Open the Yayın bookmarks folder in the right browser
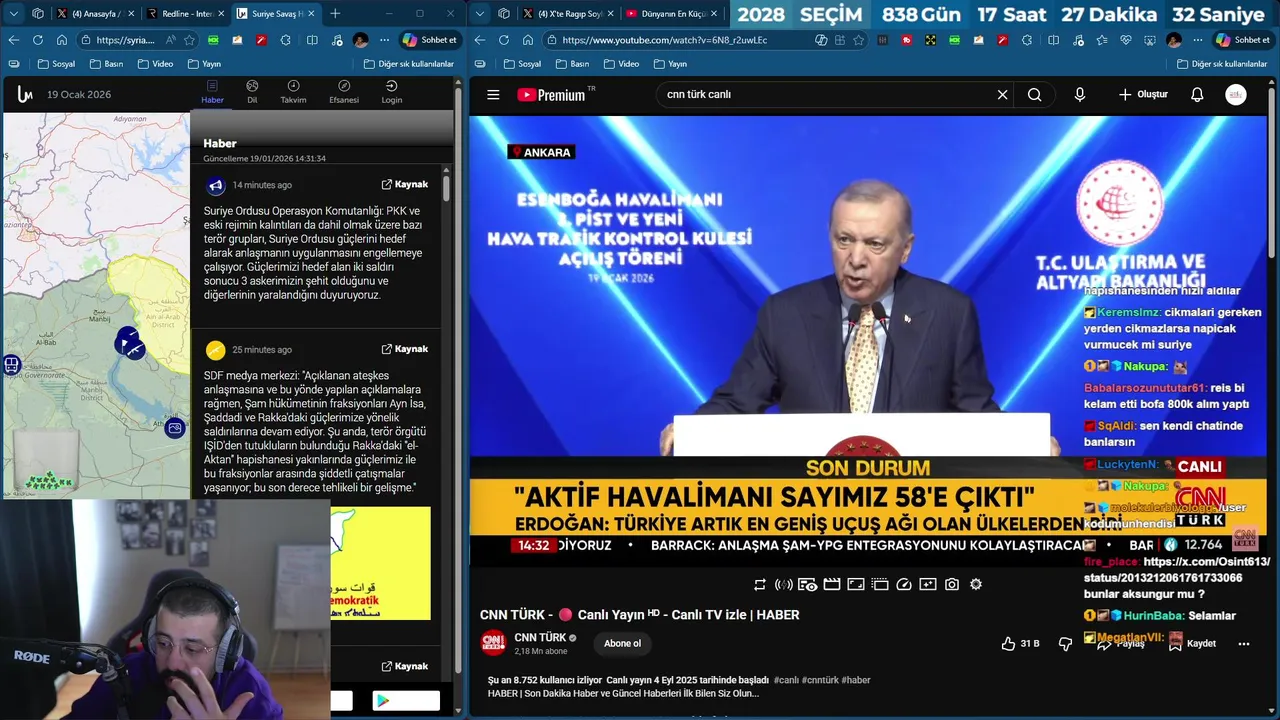The width and height of the screenshot is (1280, 720). 669,64
